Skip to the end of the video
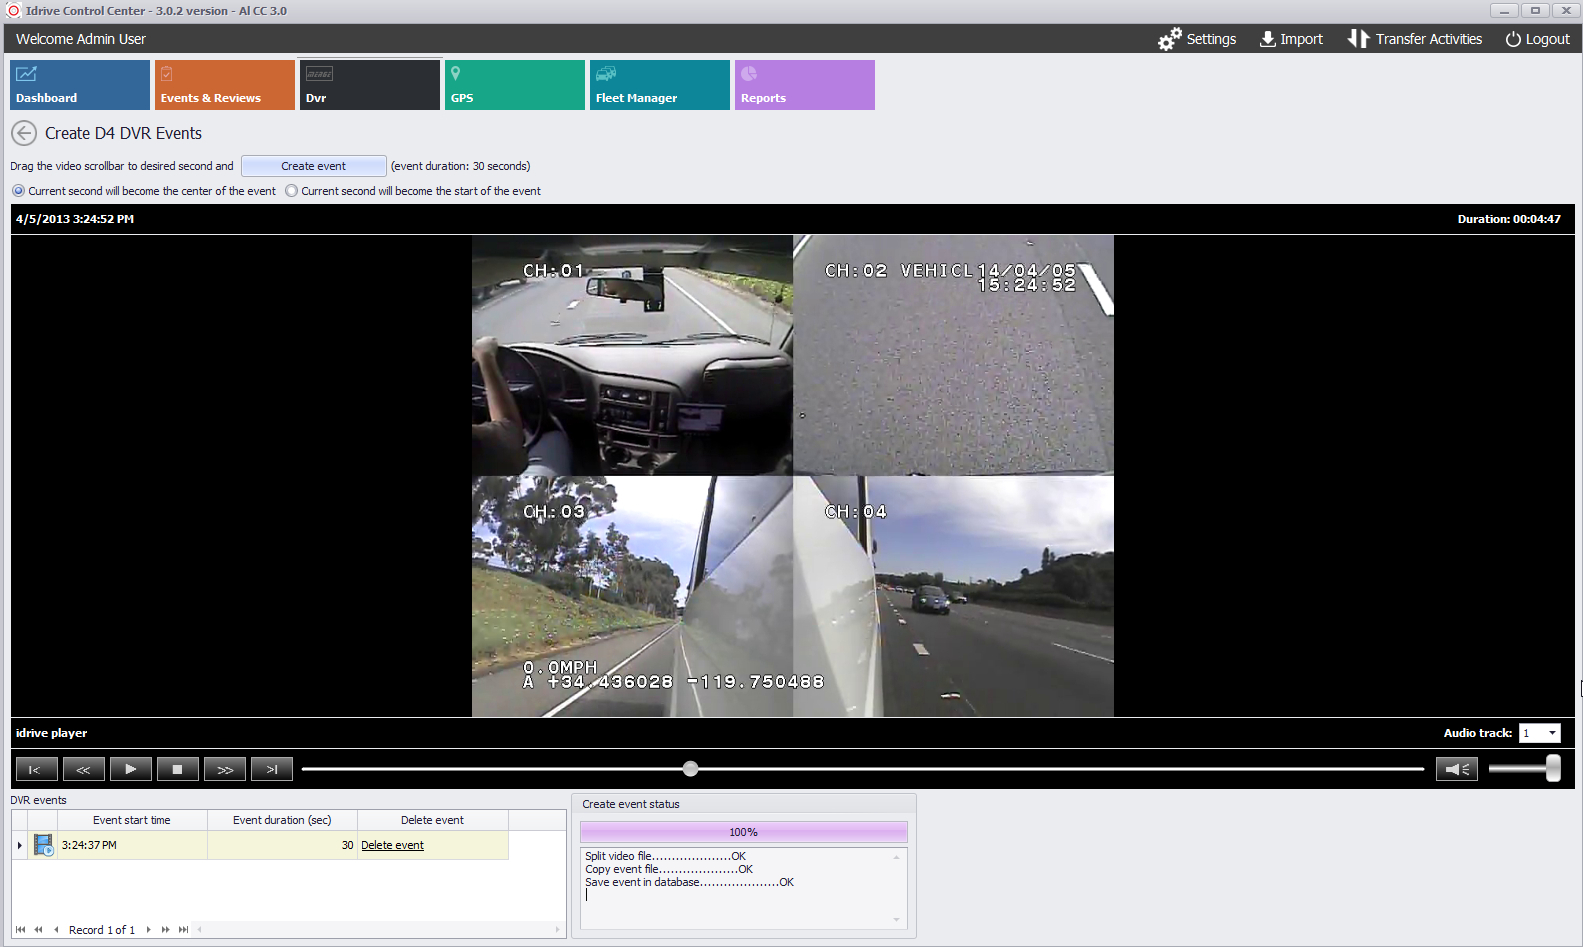The height and width of the screenshot is (947, 1583). click(x=272, y=769)
